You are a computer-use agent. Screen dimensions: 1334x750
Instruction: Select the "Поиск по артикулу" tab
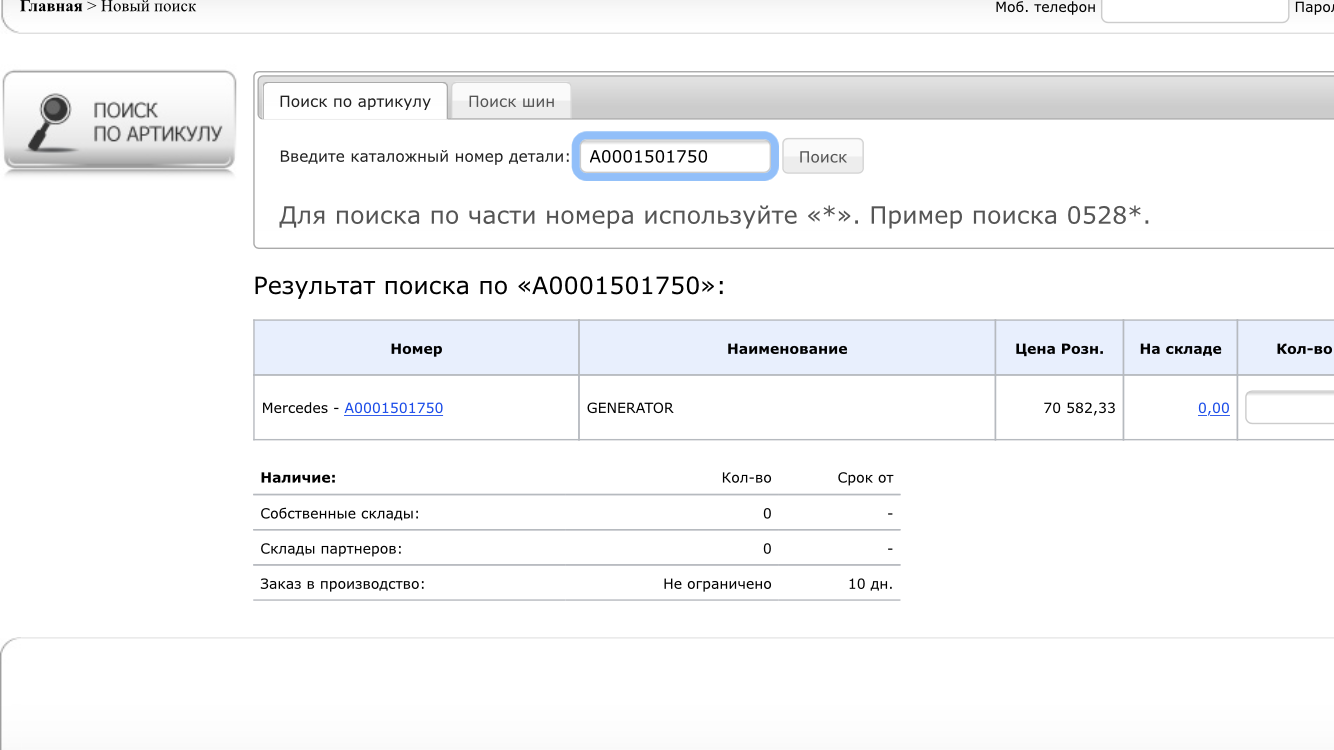pos(355,101)
